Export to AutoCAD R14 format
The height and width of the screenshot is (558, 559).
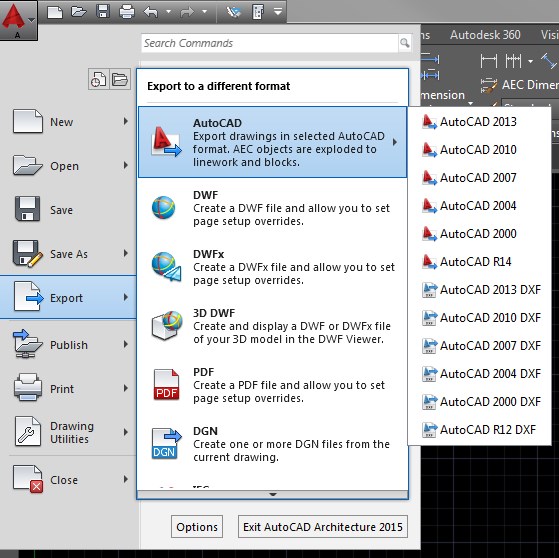click(479, 262)
